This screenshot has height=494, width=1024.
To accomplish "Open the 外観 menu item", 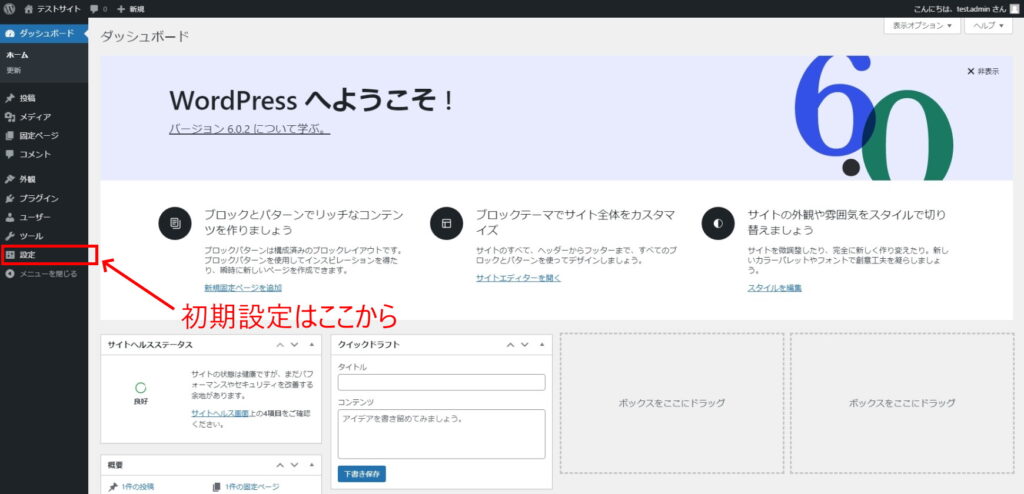I will click(28, 179).
